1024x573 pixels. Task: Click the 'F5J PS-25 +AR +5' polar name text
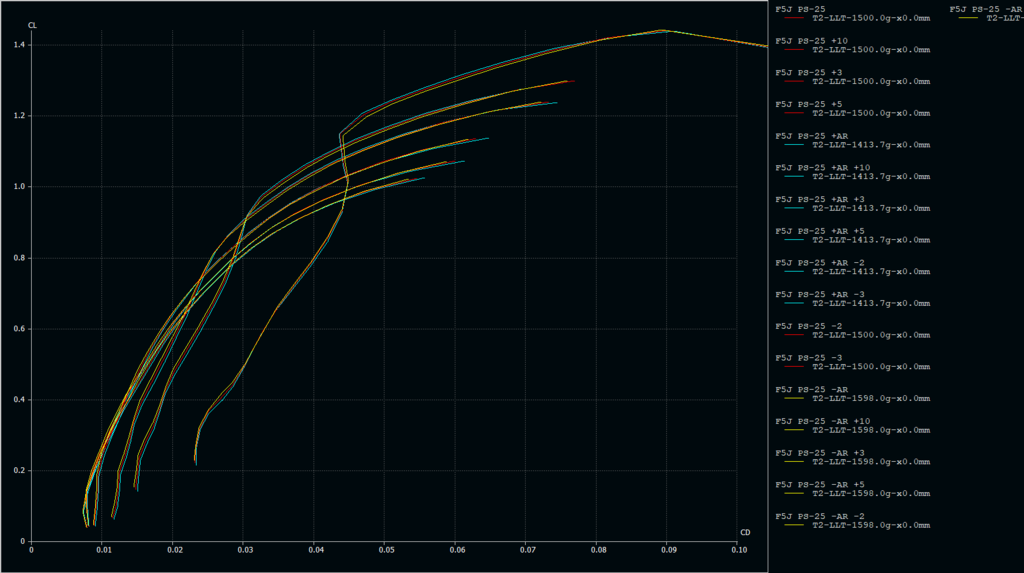pos(819,231)
